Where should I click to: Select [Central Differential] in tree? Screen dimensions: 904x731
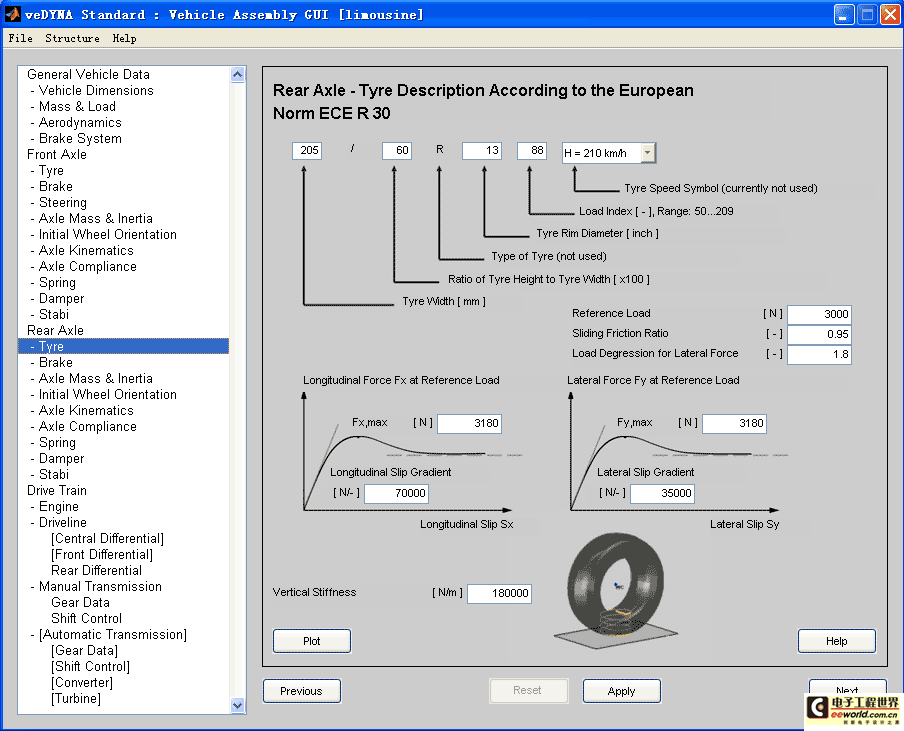tap(107, 538)
